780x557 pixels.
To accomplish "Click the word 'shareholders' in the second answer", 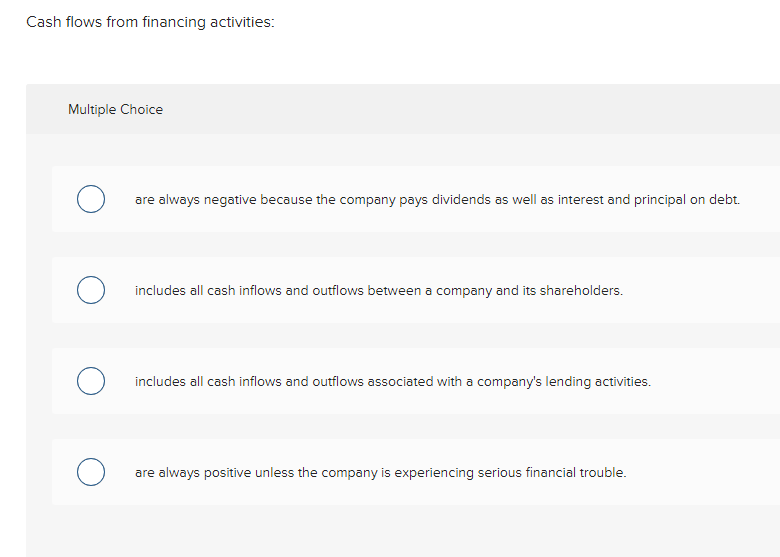I will [581, 290].
